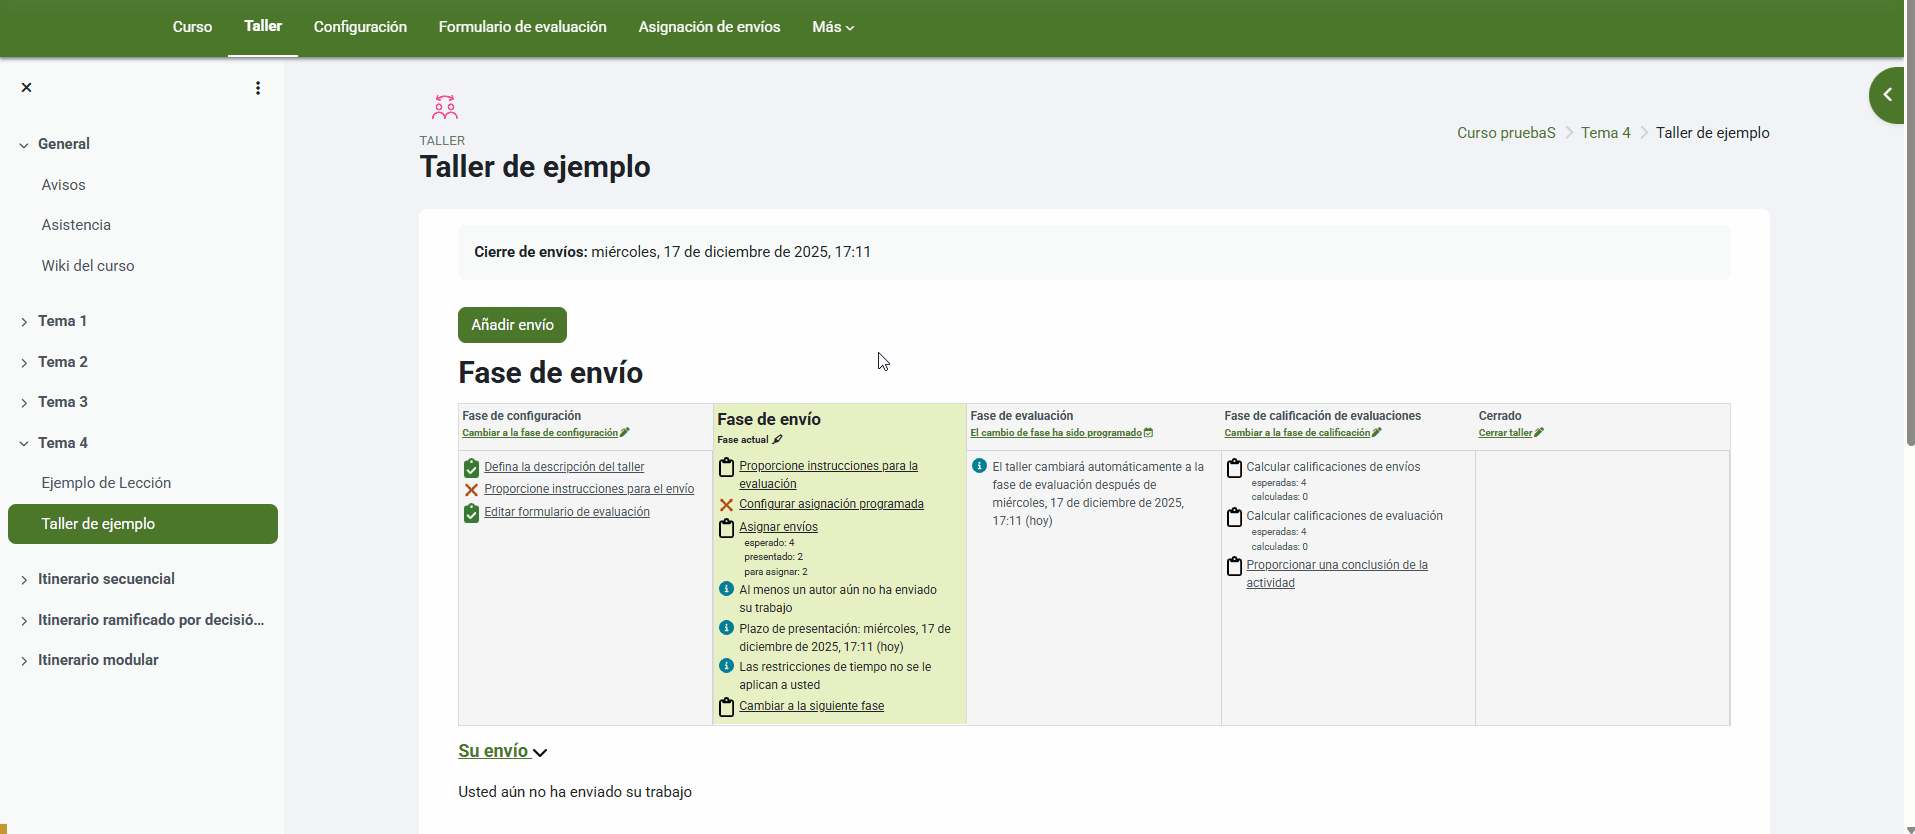Viewport: 1915px width, 834px height.
Task: Click the info icon in Fase de evaluación
Action: coord(980,466)
